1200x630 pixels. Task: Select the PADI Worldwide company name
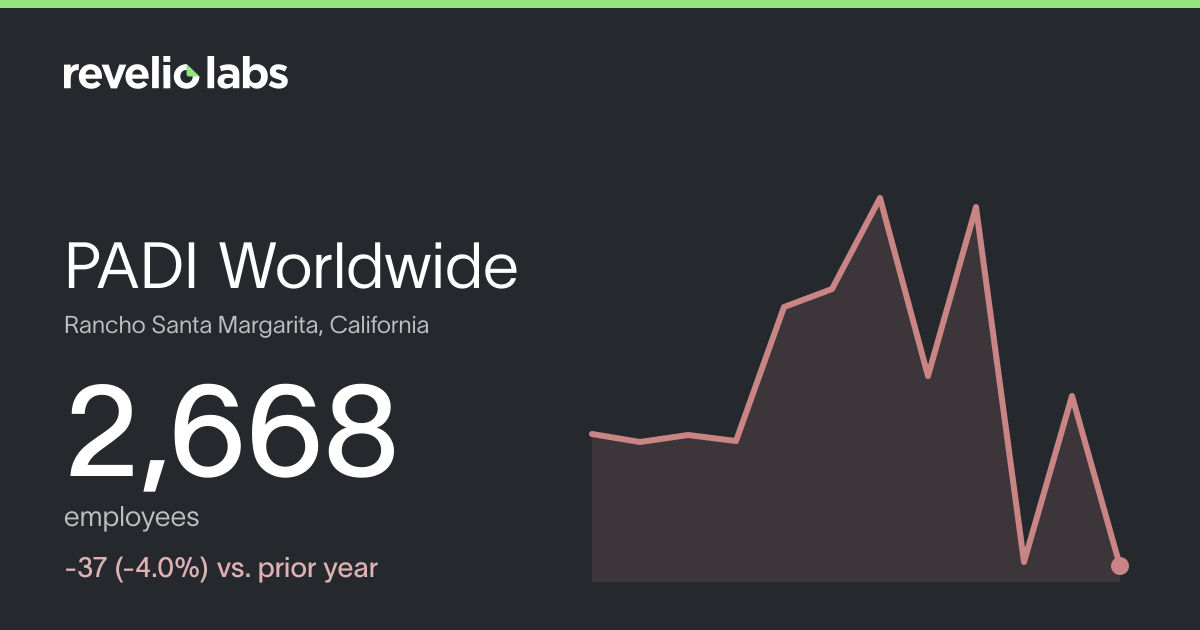pos(291,267)
